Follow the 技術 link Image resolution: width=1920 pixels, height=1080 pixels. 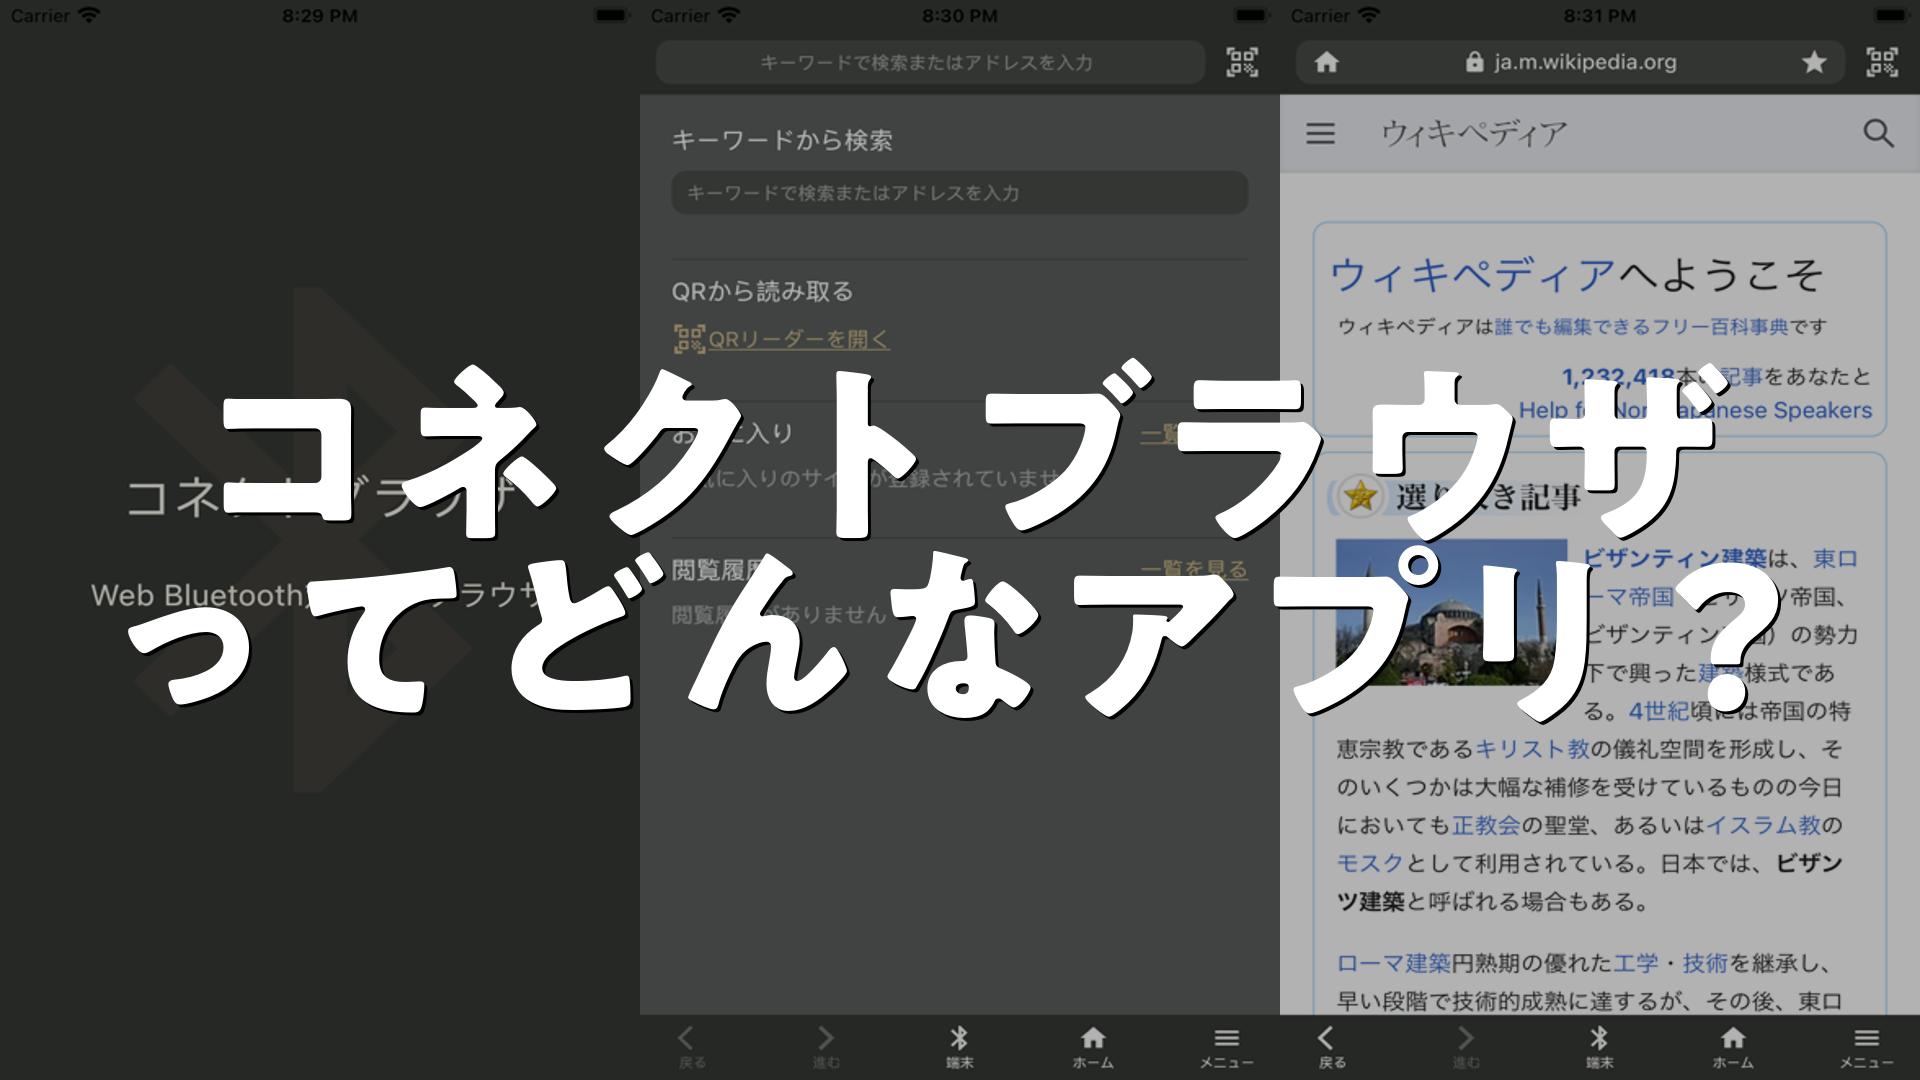pyautogui.click(x=1705, y=963)
